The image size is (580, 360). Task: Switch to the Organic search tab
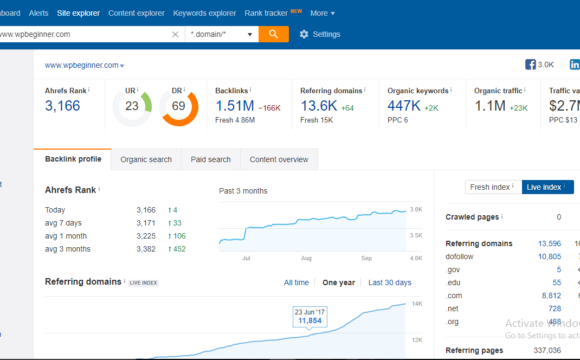(x=146, y=159)
